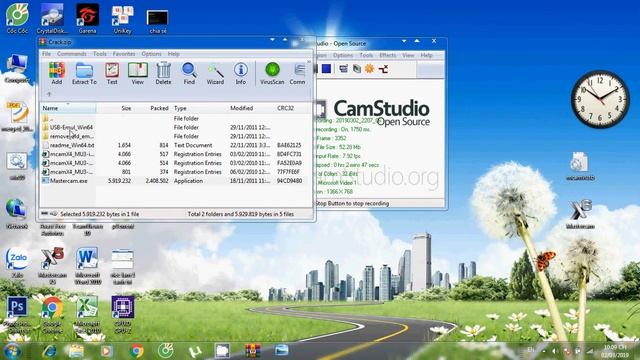640x360 pixels.
Task: Click the analog clock desktop gadget
Action: [x=600, y=99]
